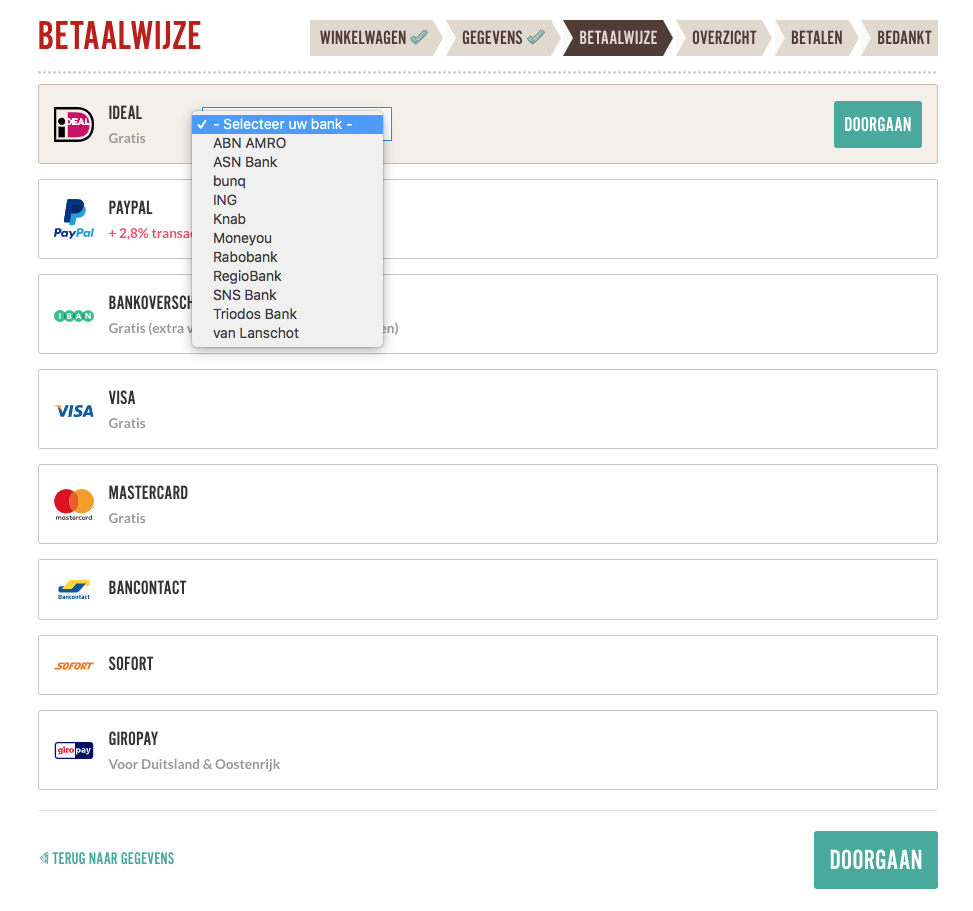Select Giropay for Germany and Austria
Image resolution: width=973 pixels, height=911 pixels.
click(x=488, y=750)
